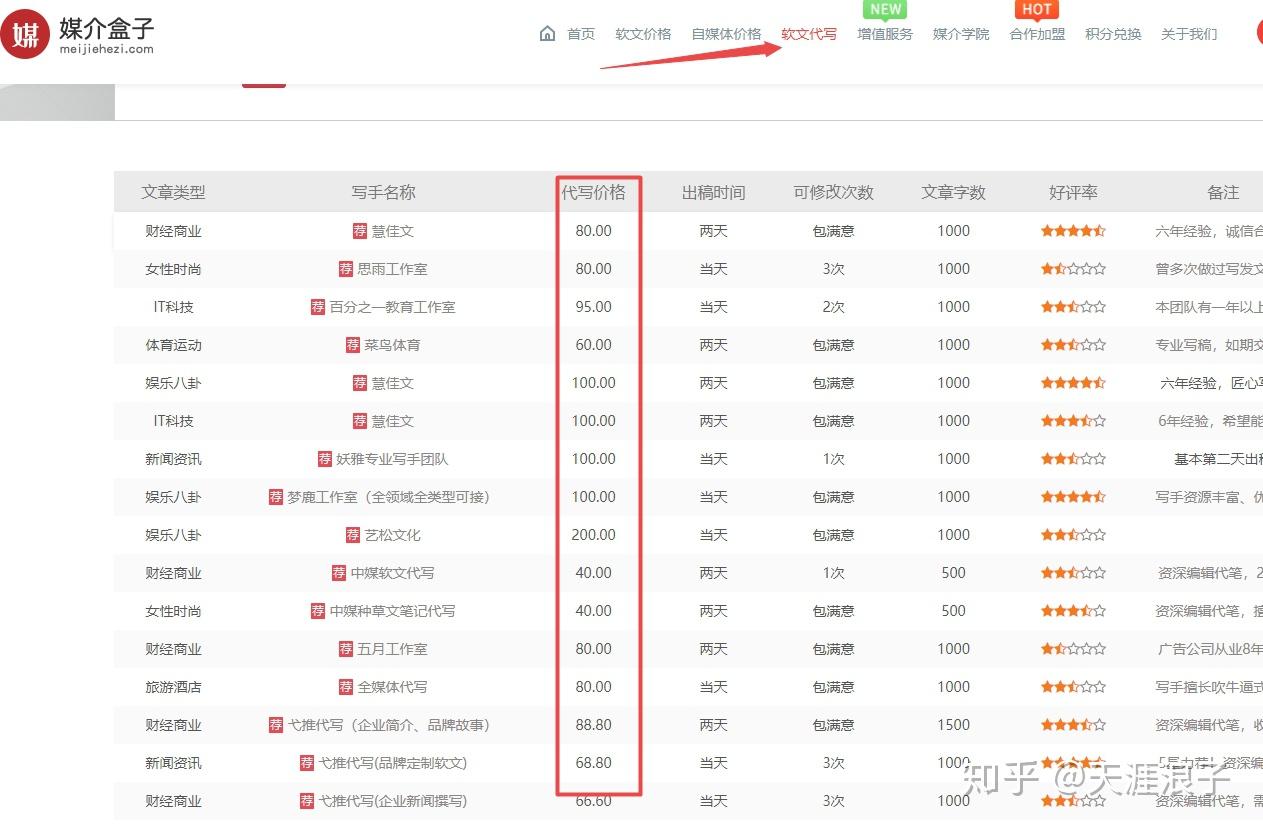Click 荐 badge next to 妖雅专业写手团队
This screenshot has width=1263, height=829.
click(325, 459)
